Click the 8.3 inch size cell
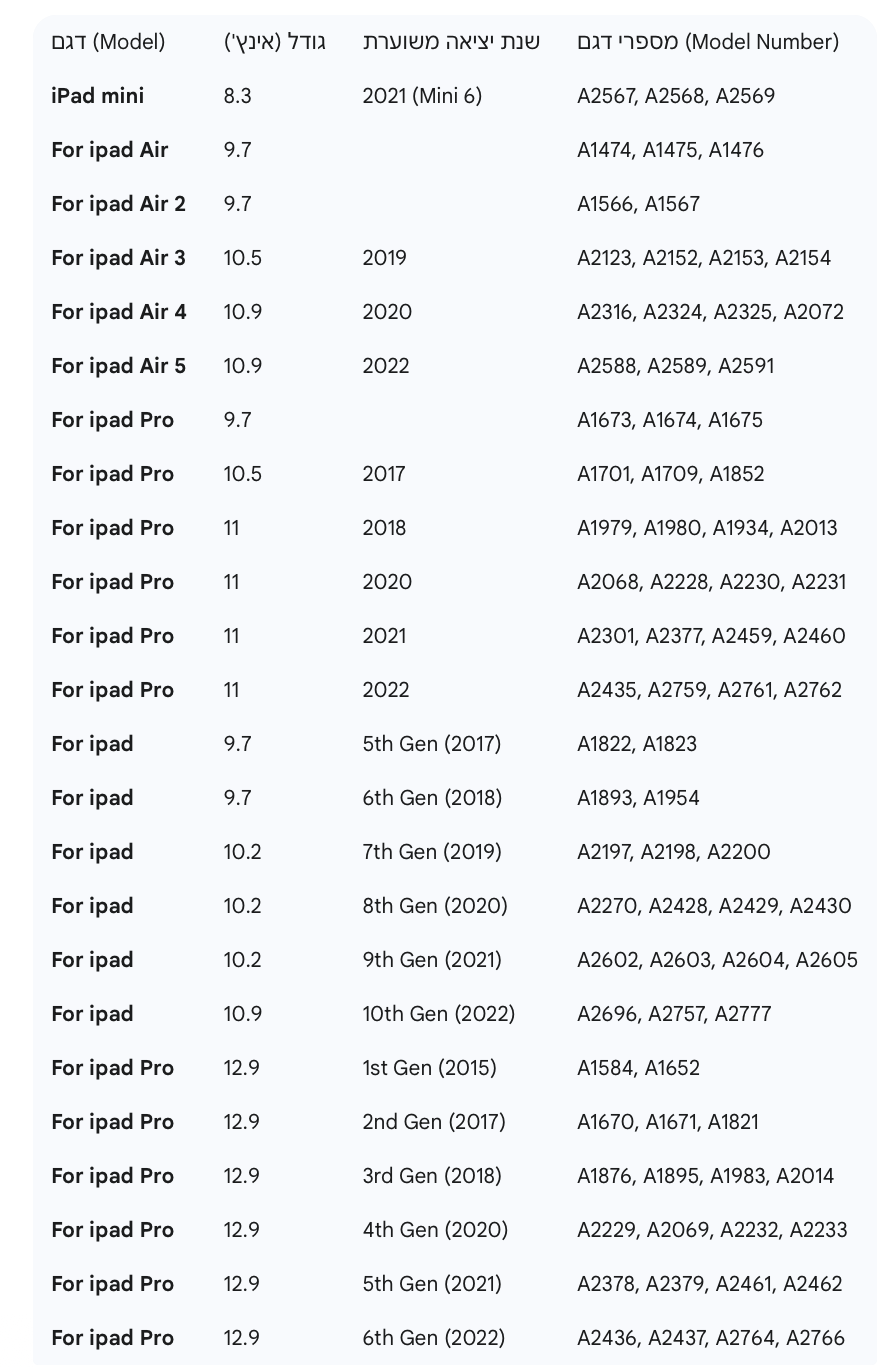This screenshot has height=1367, width=892. [x=237, y=96]
